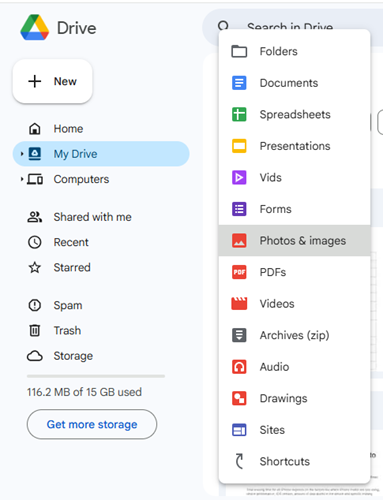
Task: Filter by Folders type
Action: click(x=294, y=51)
